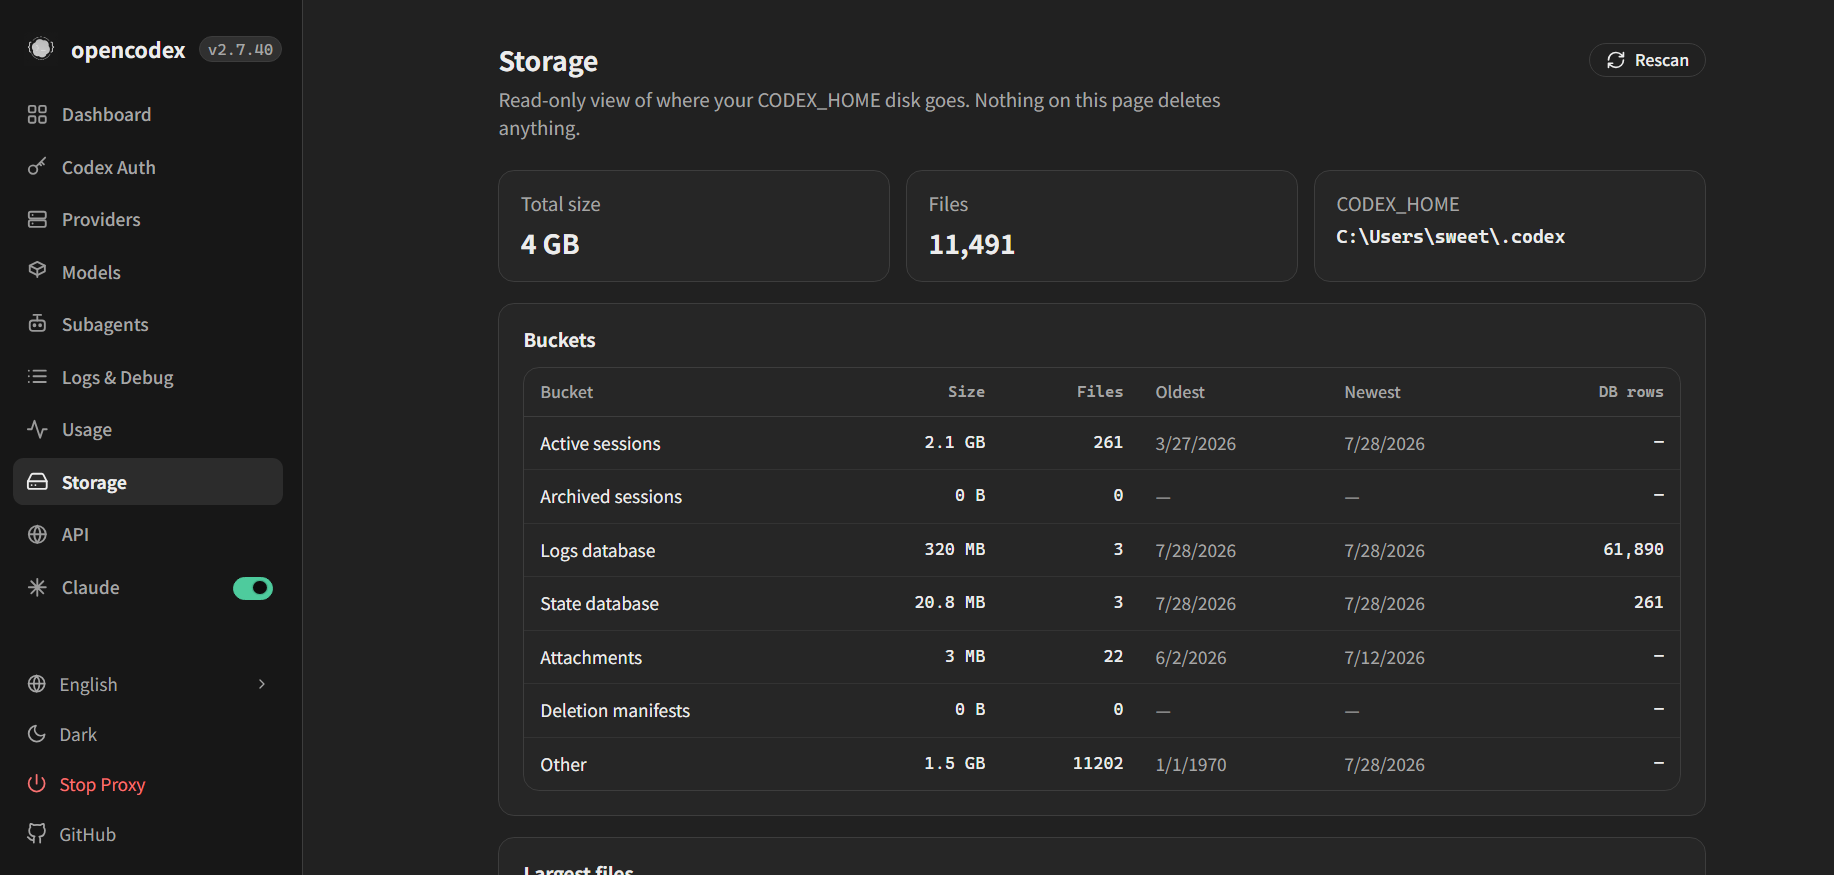Open the Usage page
Viewport: 1834px width, 875px height.
coord(148,429)
